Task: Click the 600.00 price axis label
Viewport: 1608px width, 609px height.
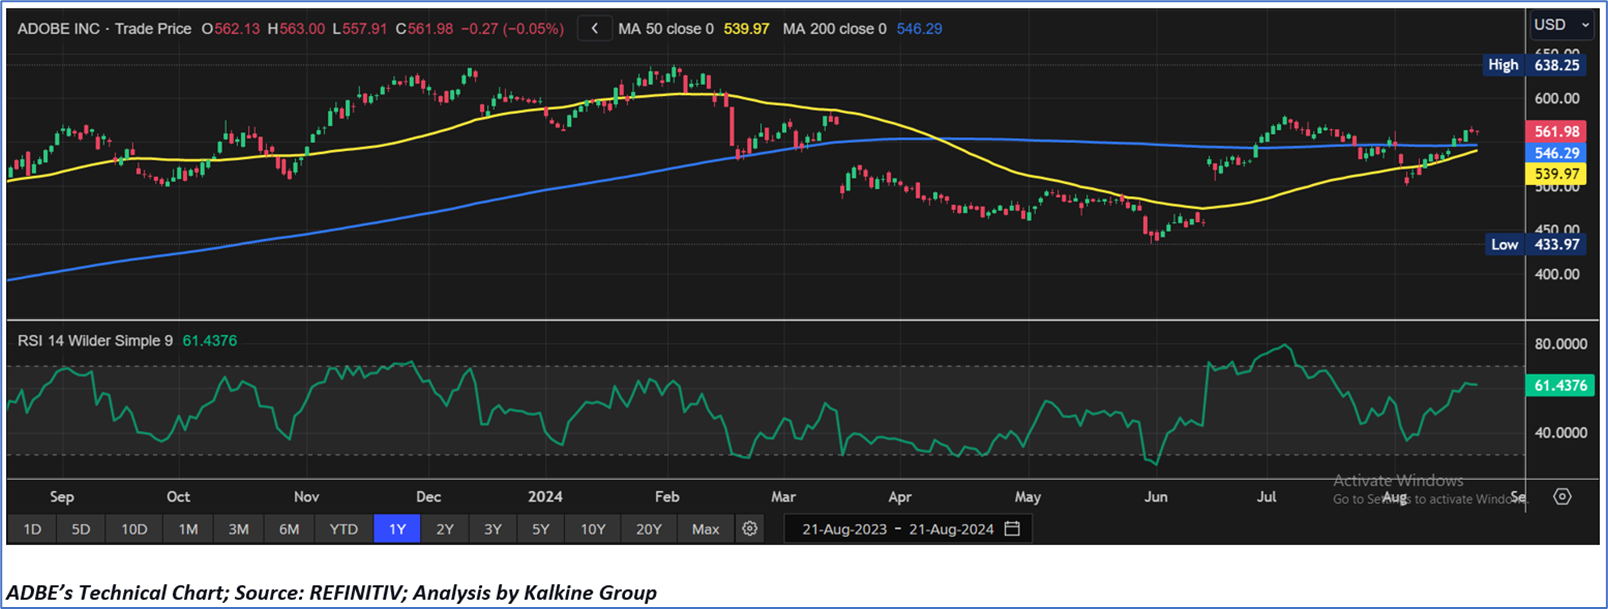Action: [1557, 98]
